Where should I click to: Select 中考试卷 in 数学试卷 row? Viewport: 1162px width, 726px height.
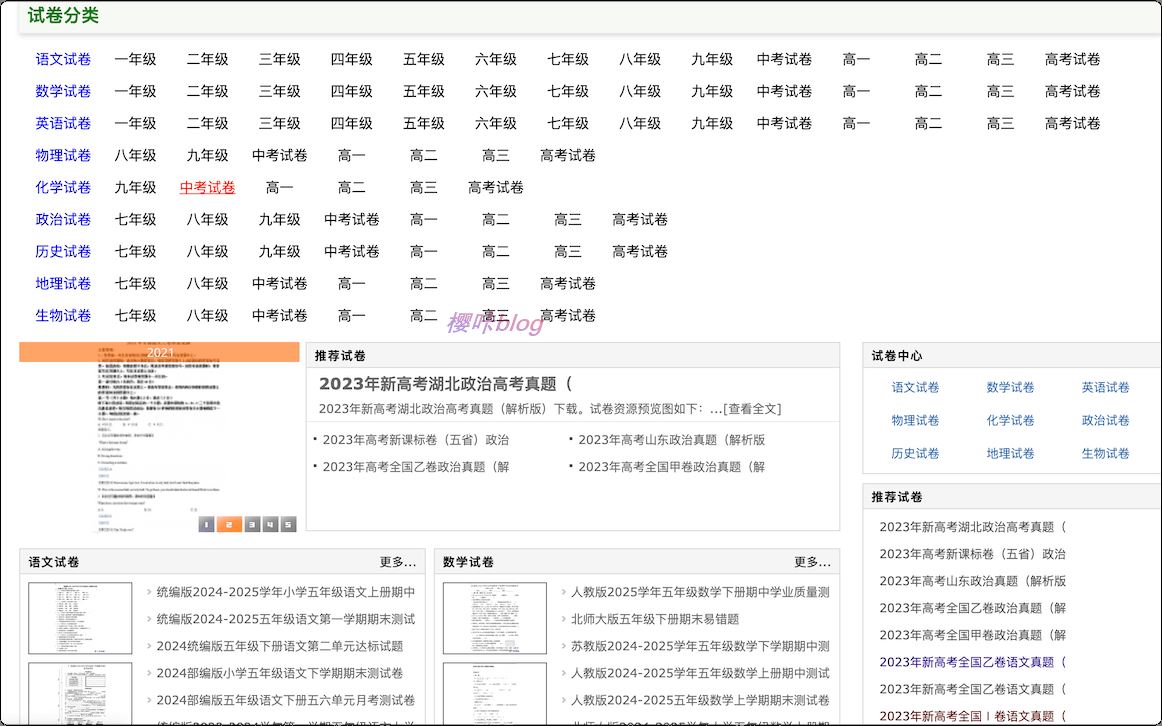pyautogui.click(x=784, y=91)
